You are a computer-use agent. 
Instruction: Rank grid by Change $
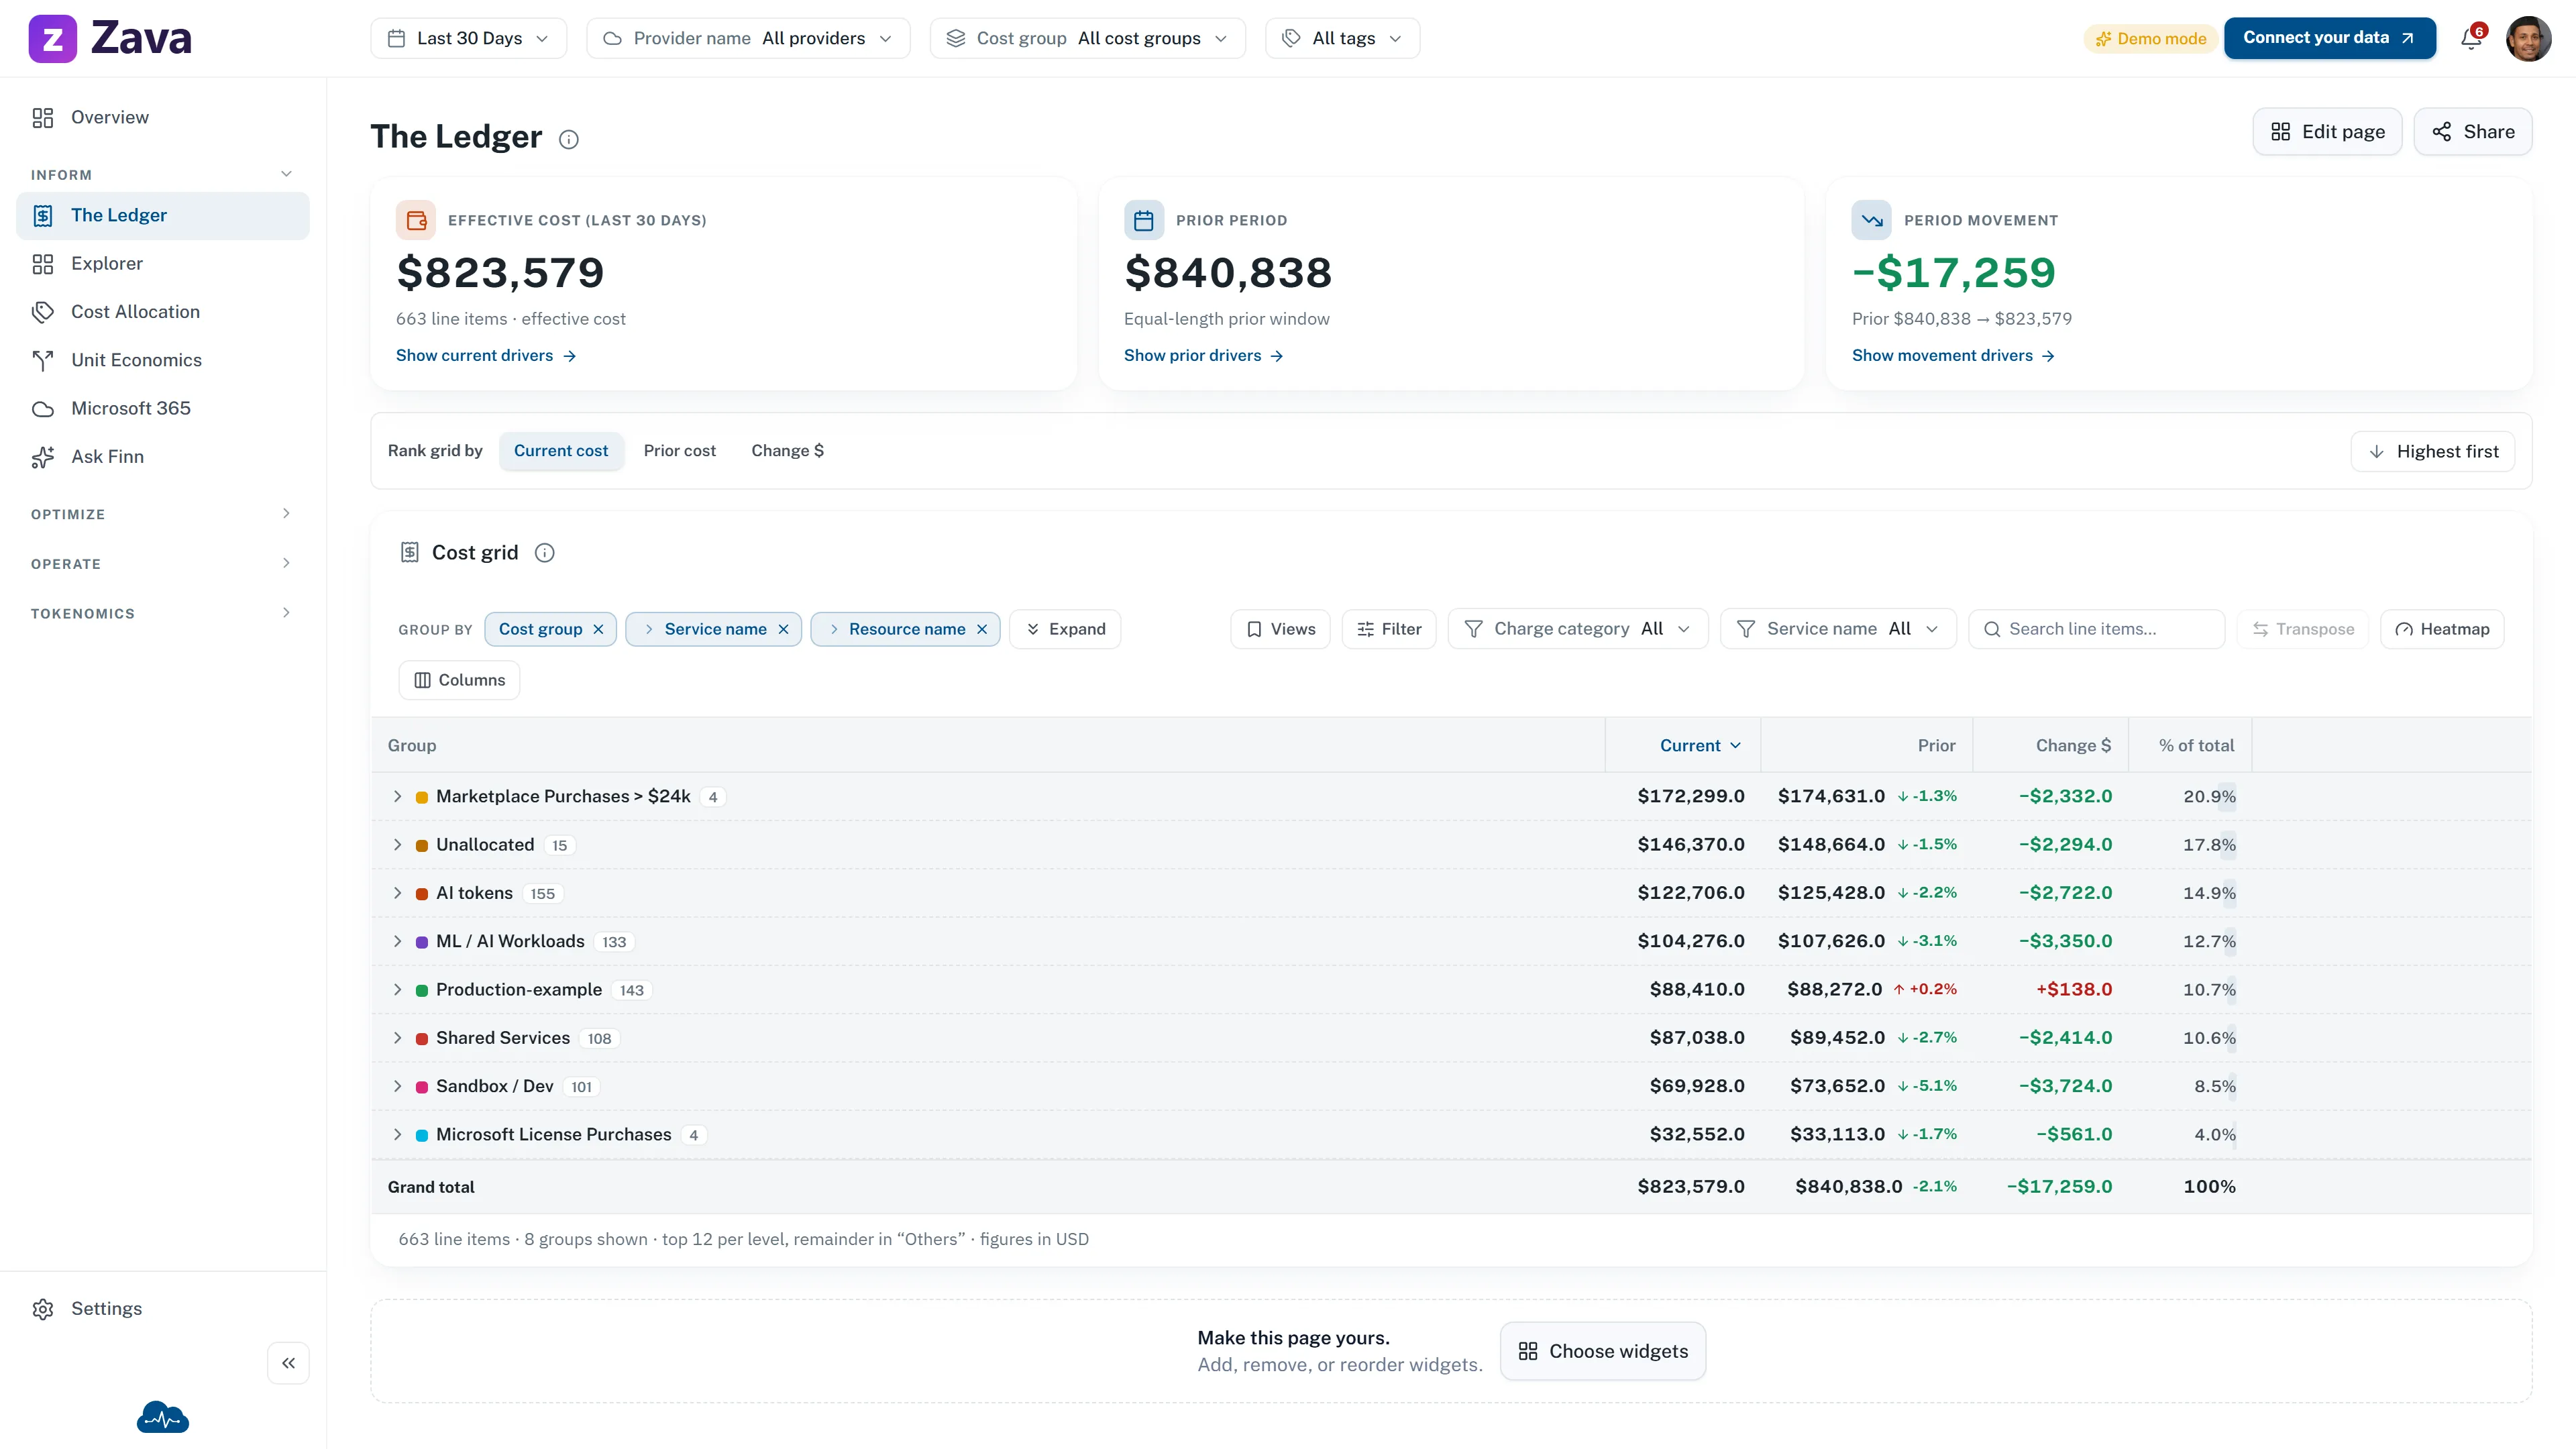pyautogui.click(x=788, y=451)
